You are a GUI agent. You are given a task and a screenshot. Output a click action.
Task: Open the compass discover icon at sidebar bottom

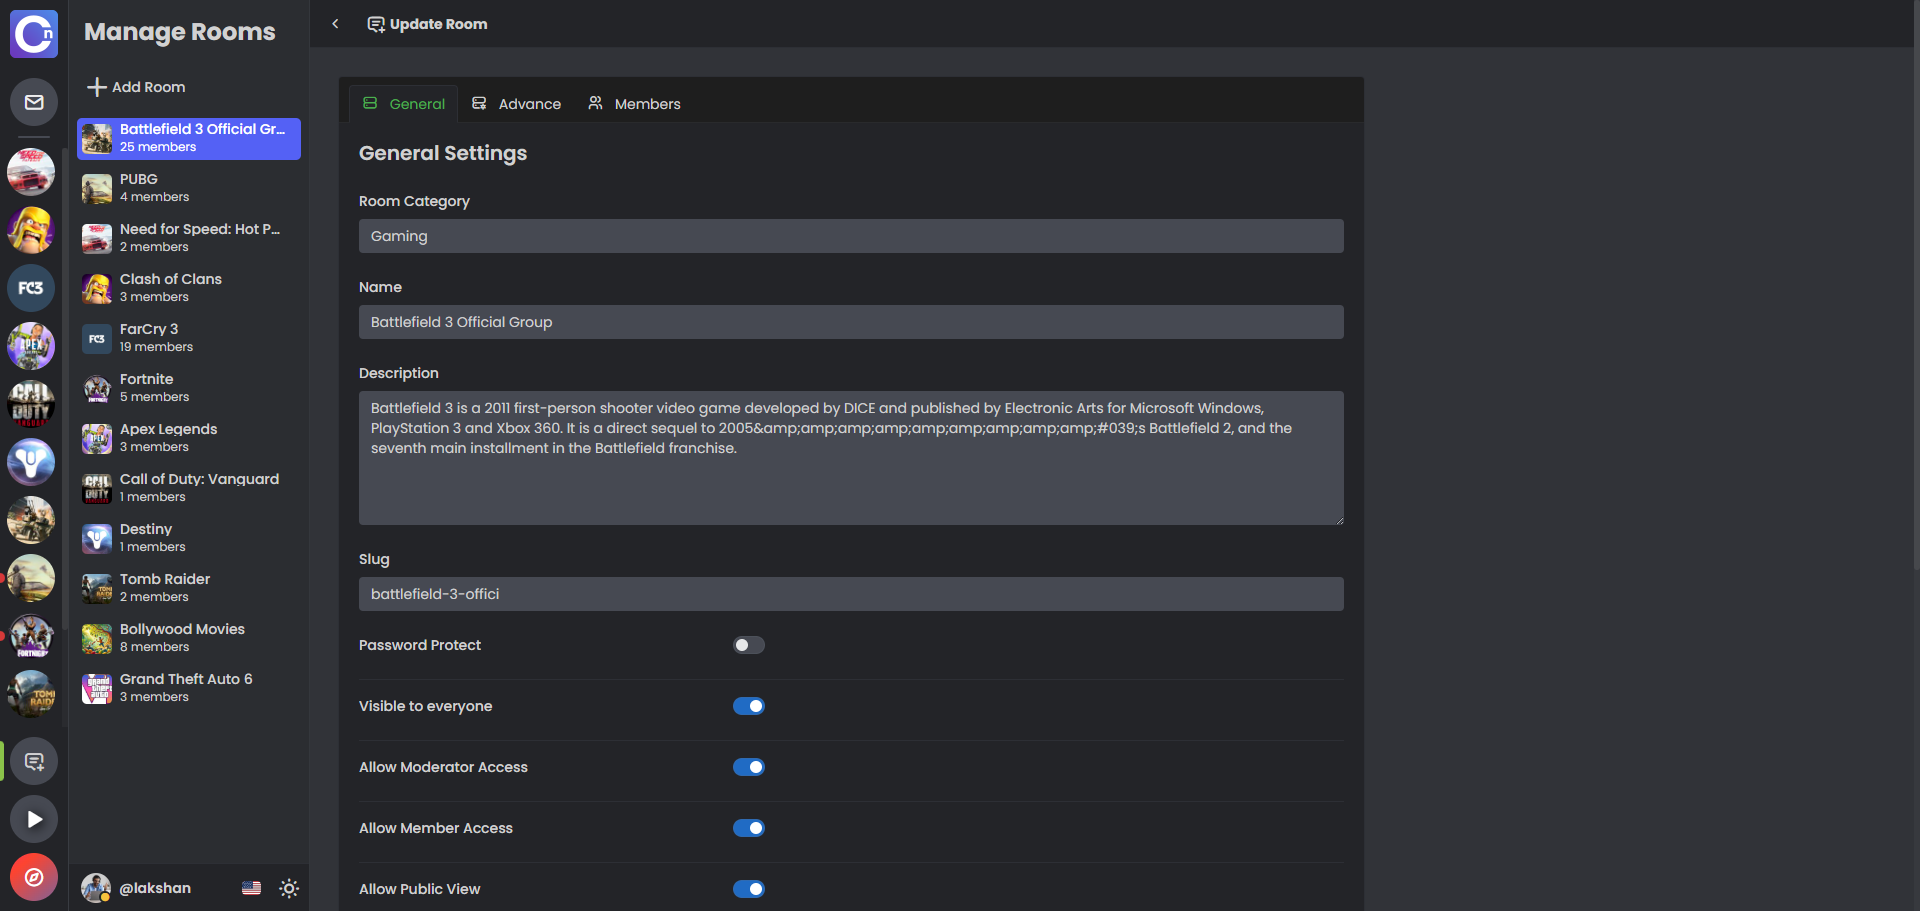tap(33, 877)
